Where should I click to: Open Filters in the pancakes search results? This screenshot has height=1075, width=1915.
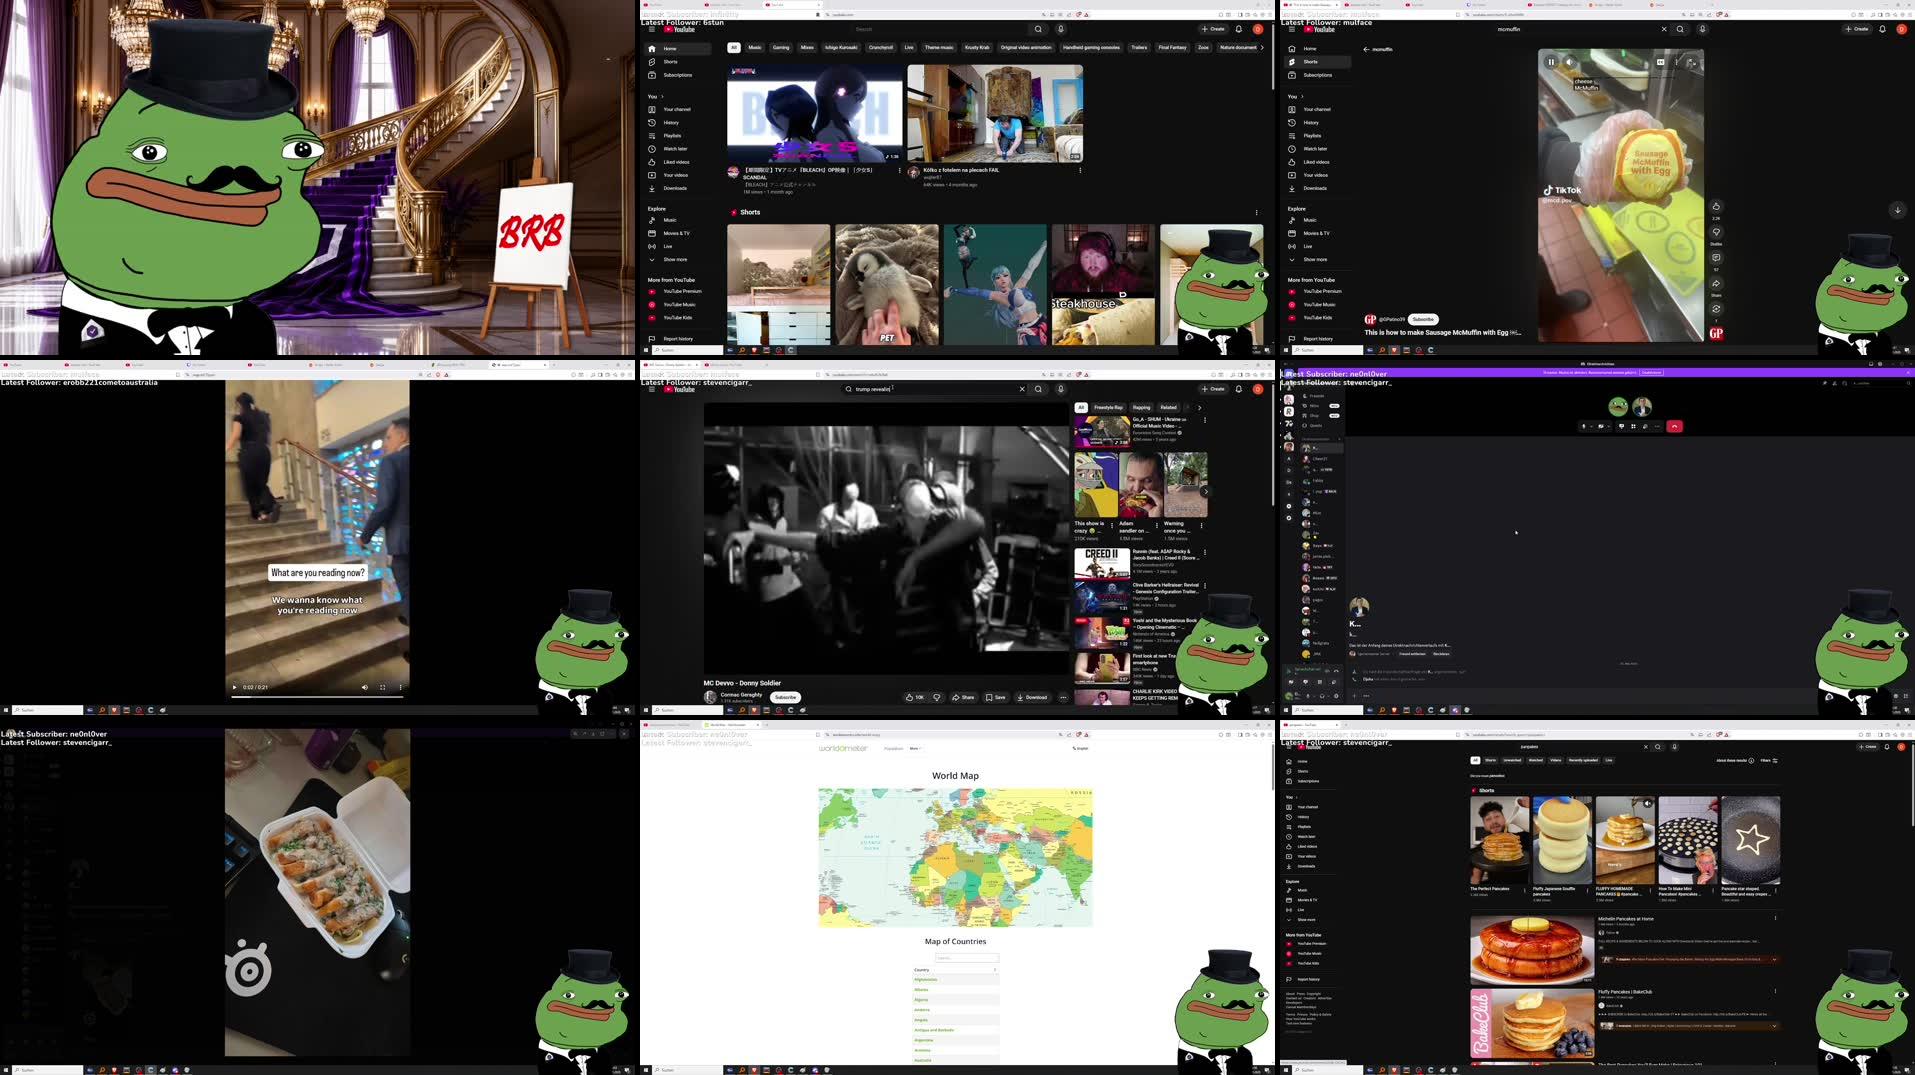point(1768,760)
